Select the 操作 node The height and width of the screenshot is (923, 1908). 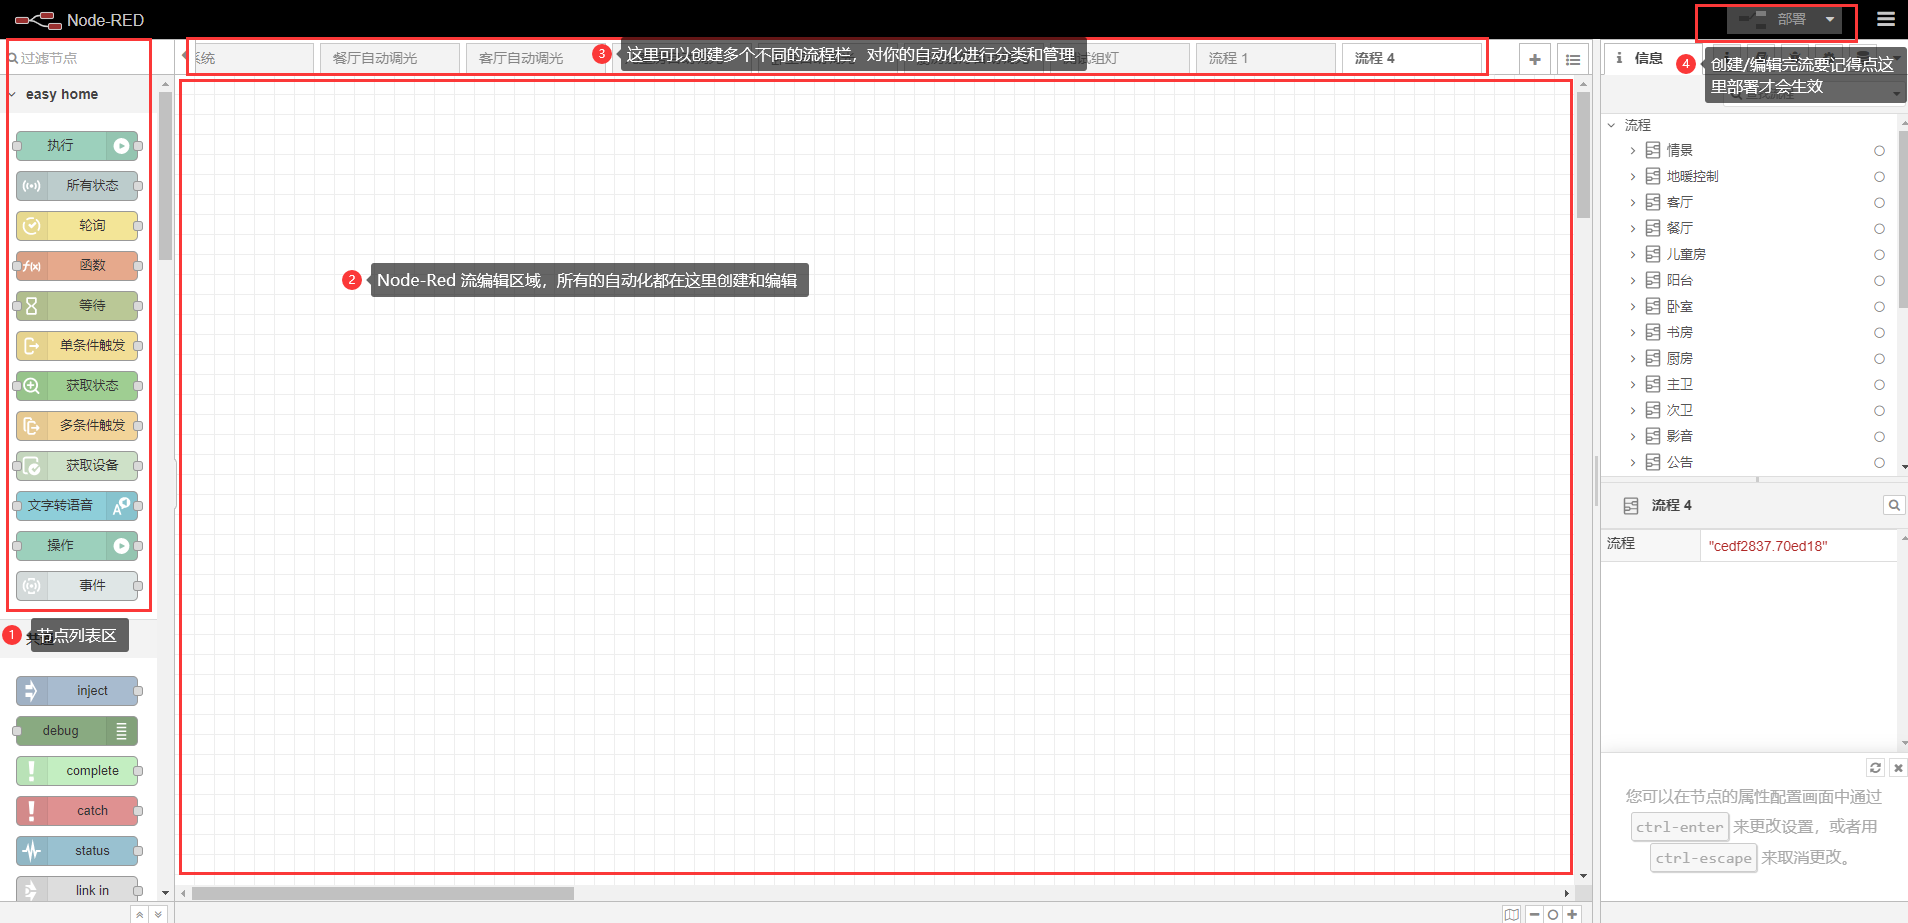[x=77, y=546]
